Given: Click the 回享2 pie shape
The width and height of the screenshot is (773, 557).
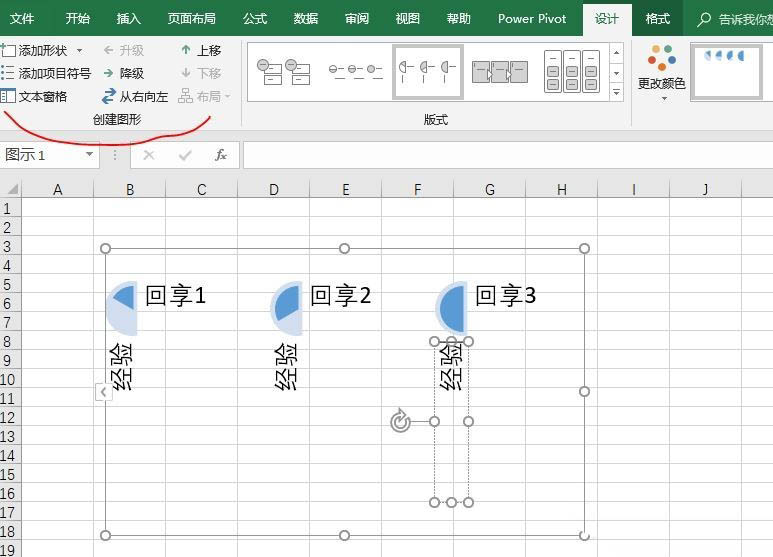Looking at the screenshot, I should coord(287,308).
